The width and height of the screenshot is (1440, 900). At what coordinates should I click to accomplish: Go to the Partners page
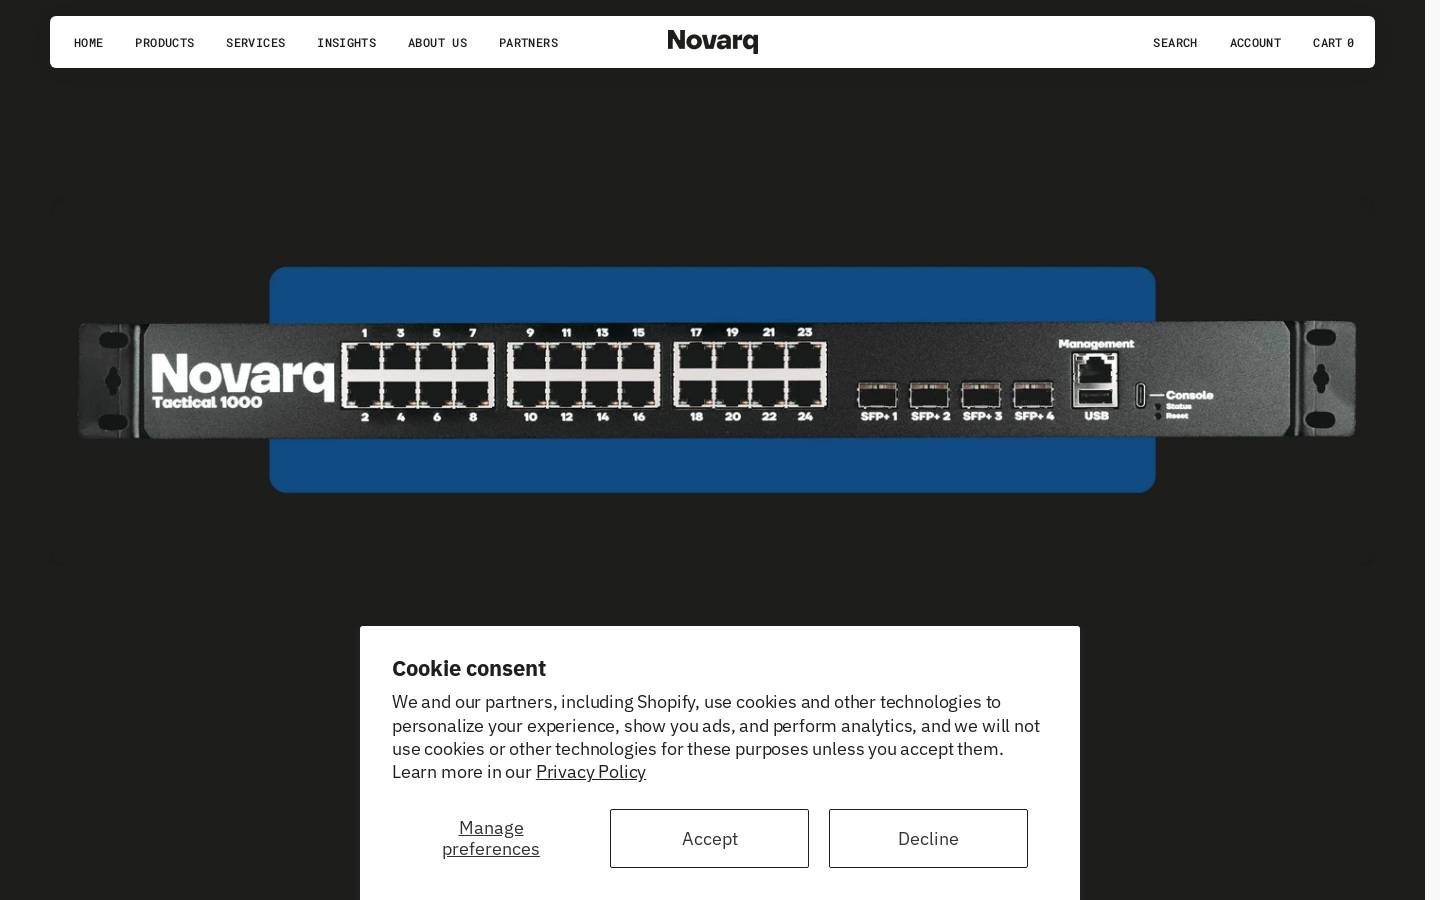529,42
